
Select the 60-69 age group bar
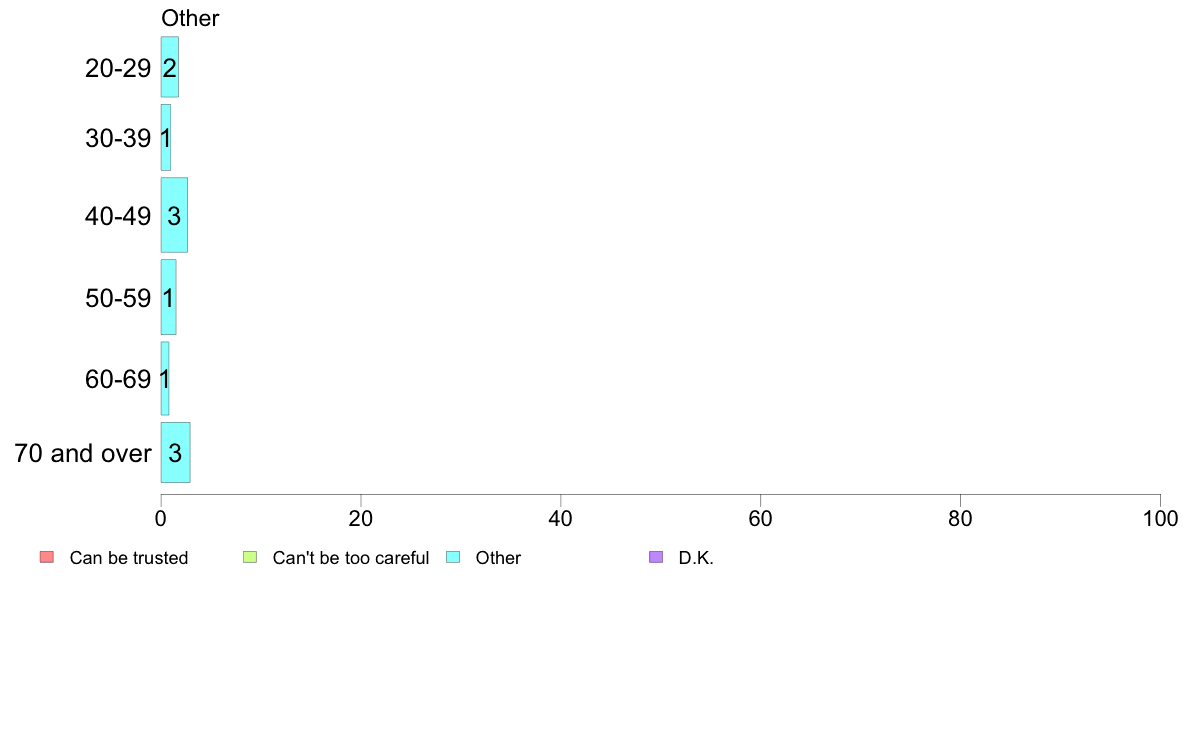click(x=164, y=378)
